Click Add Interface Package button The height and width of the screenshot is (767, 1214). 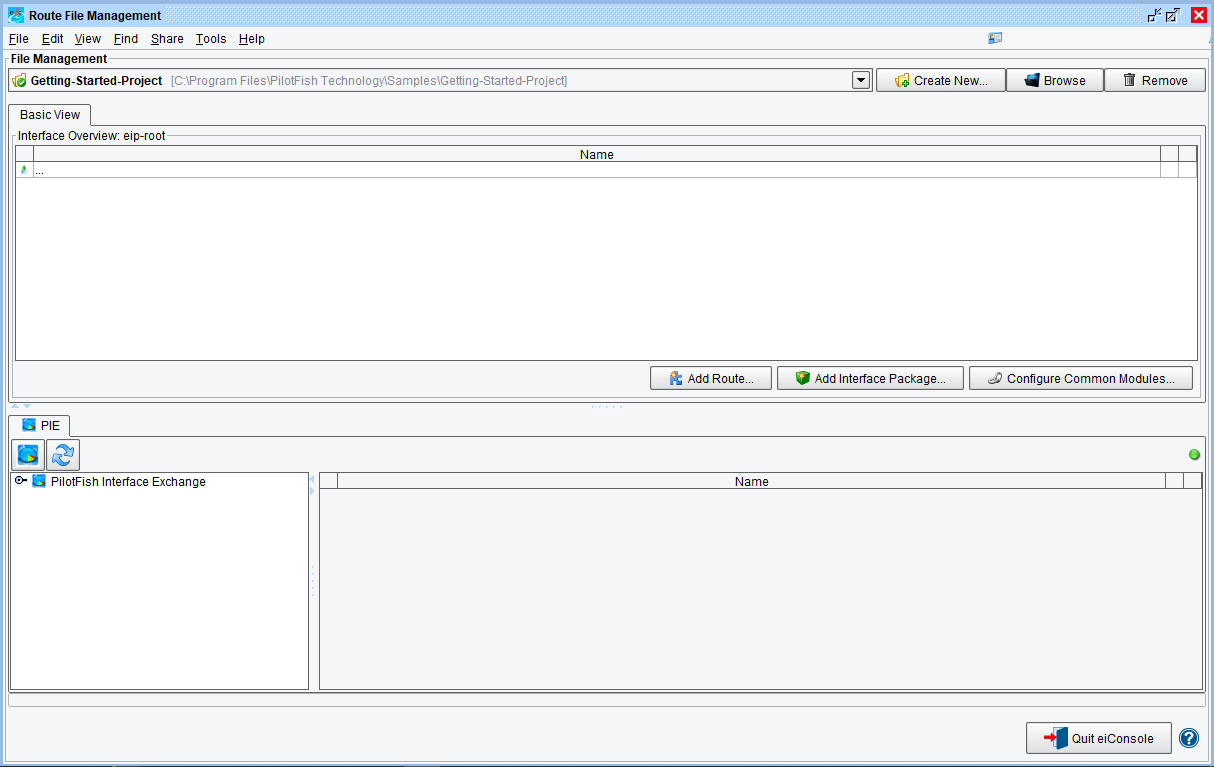[x=869, y=378]
